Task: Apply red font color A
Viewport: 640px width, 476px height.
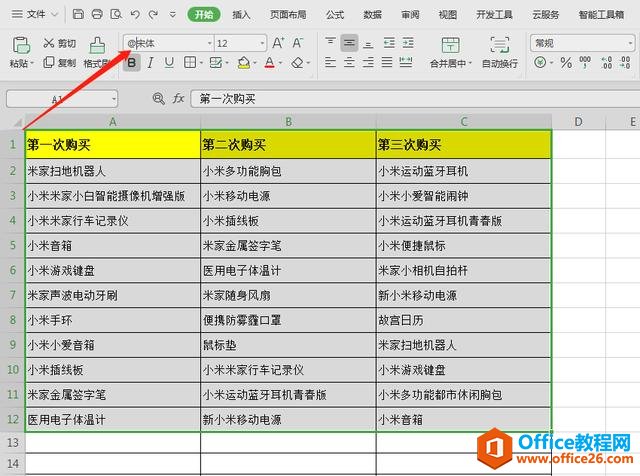Action: 269,62
